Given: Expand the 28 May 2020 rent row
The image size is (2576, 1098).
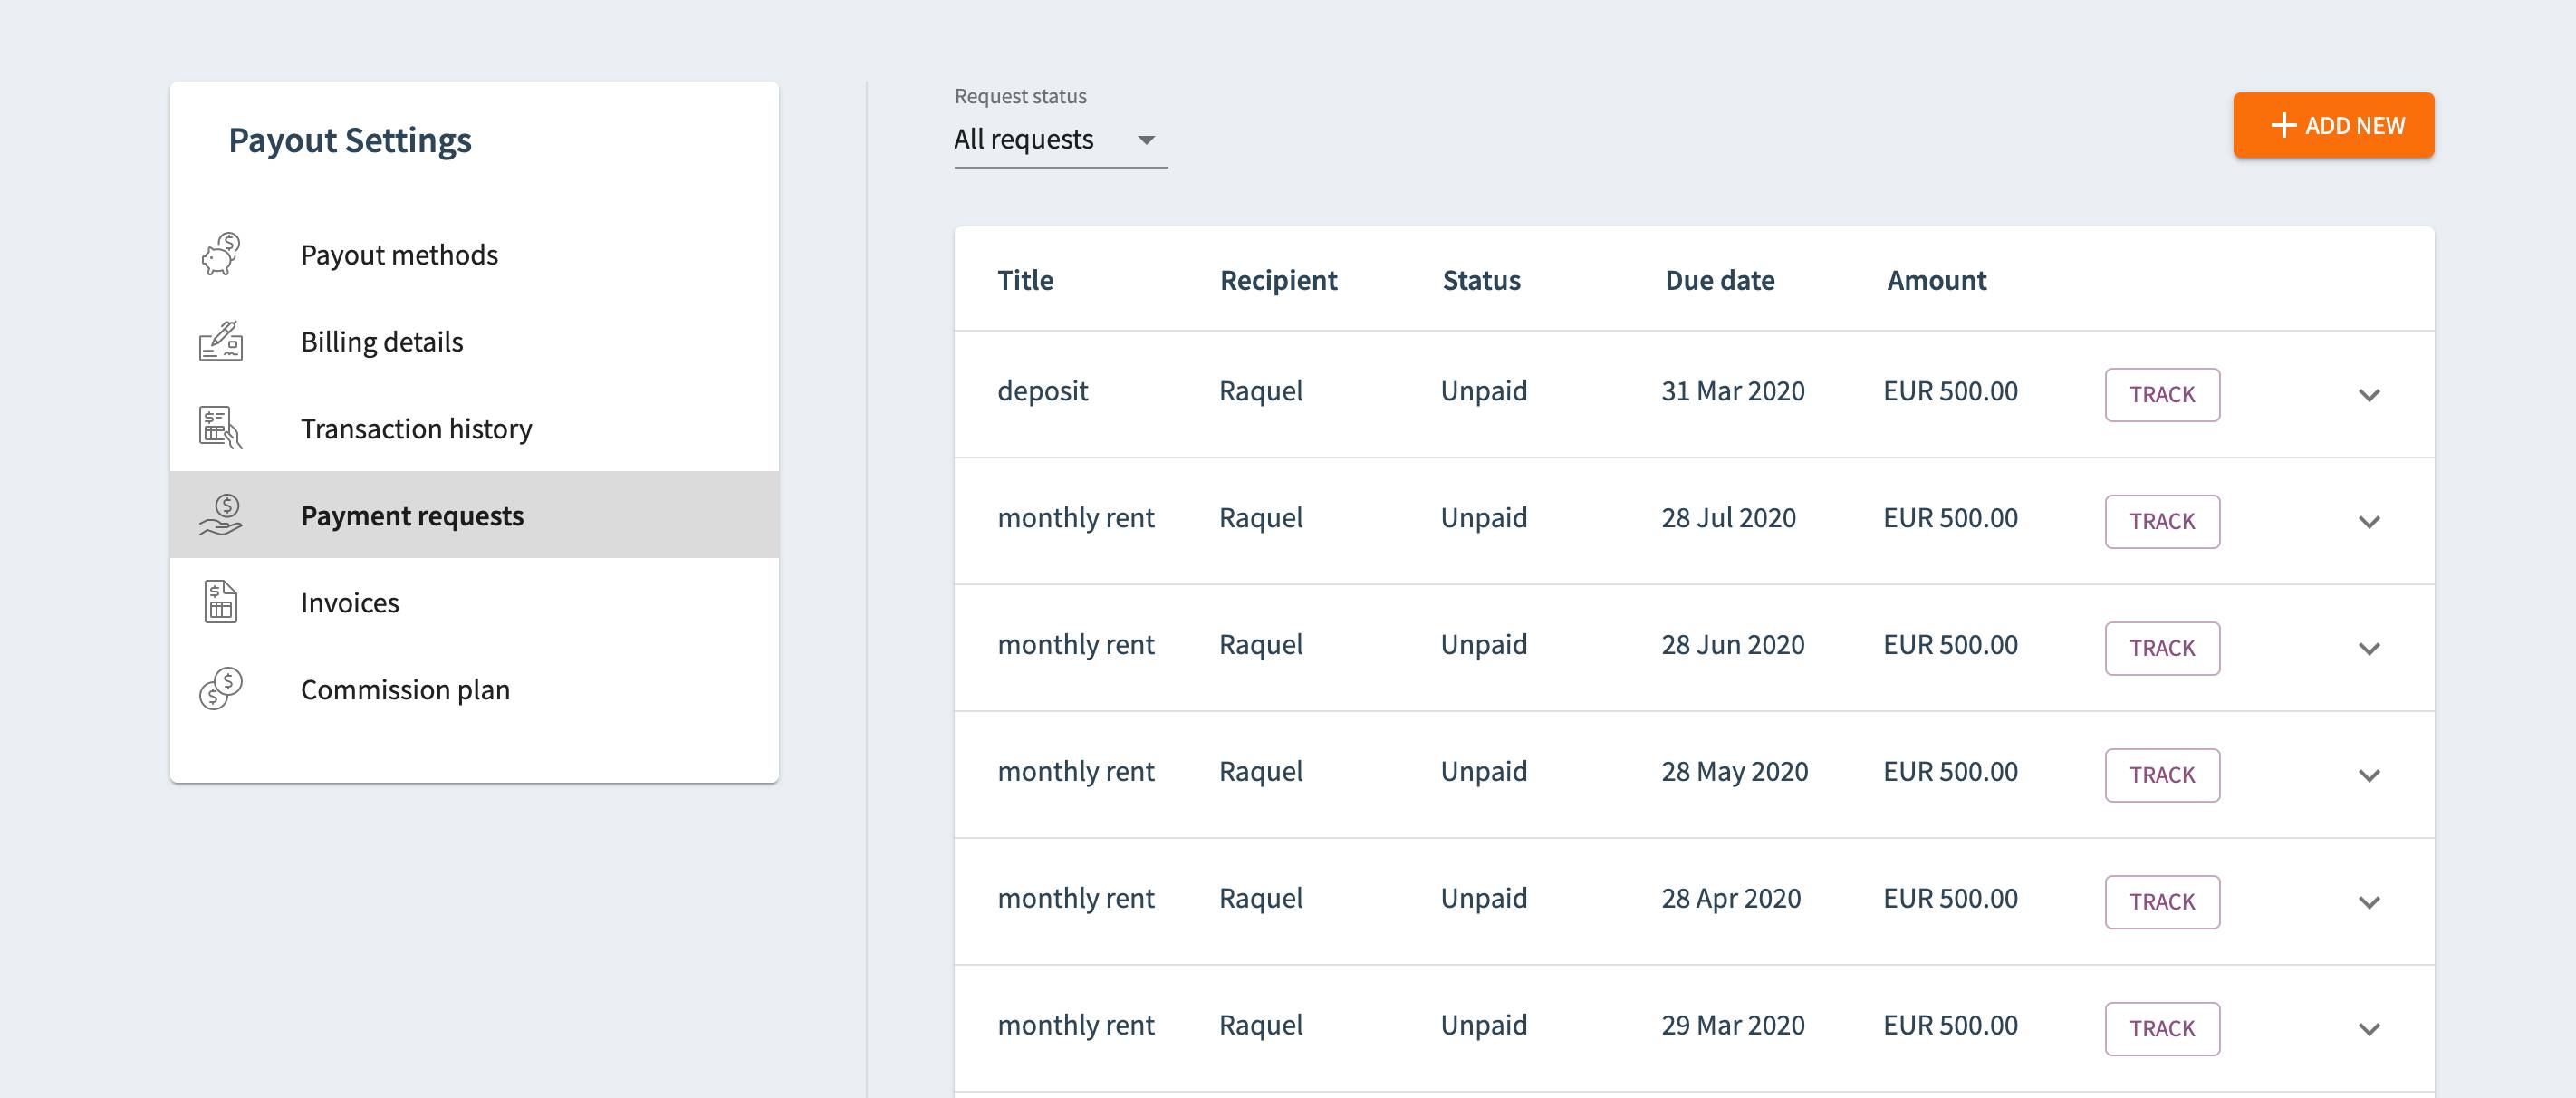Looking at the screenshot, I should tap(2368, 776).
